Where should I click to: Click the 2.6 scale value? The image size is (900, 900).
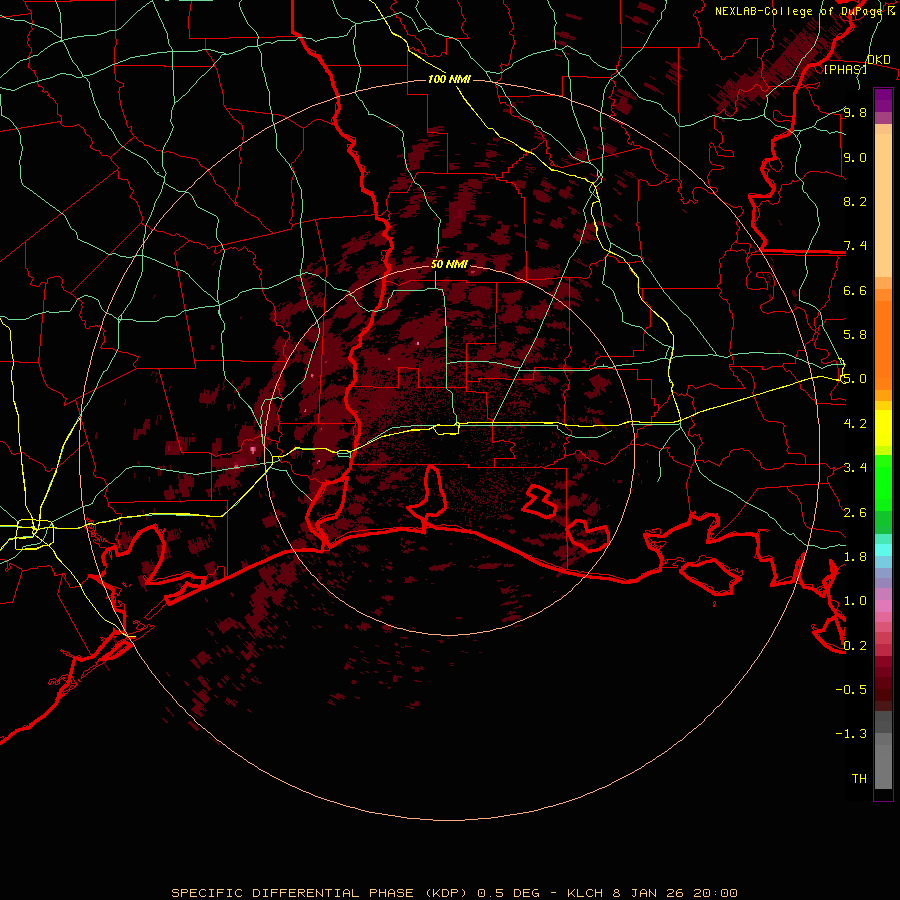pyautogui.click(x=855, y=513)
